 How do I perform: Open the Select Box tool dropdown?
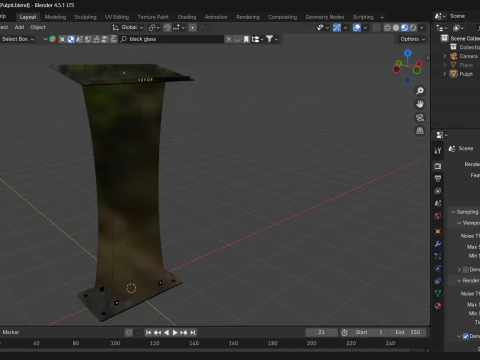[18, 39]
